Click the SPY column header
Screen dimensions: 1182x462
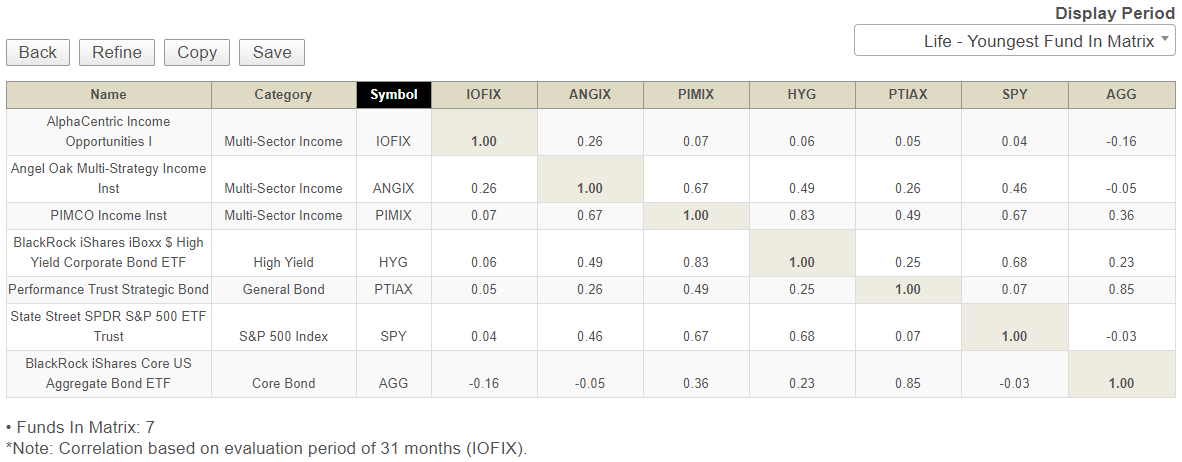[1014, 95]
